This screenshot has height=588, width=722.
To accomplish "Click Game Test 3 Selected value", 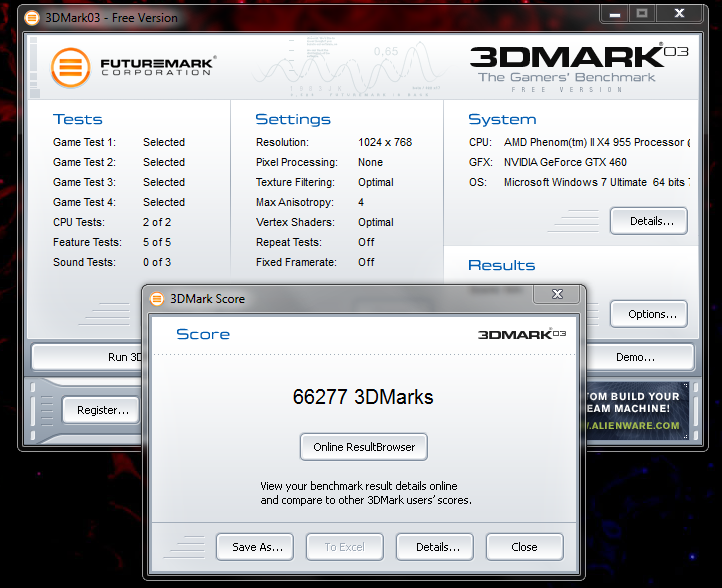I will tap(164, 182).
